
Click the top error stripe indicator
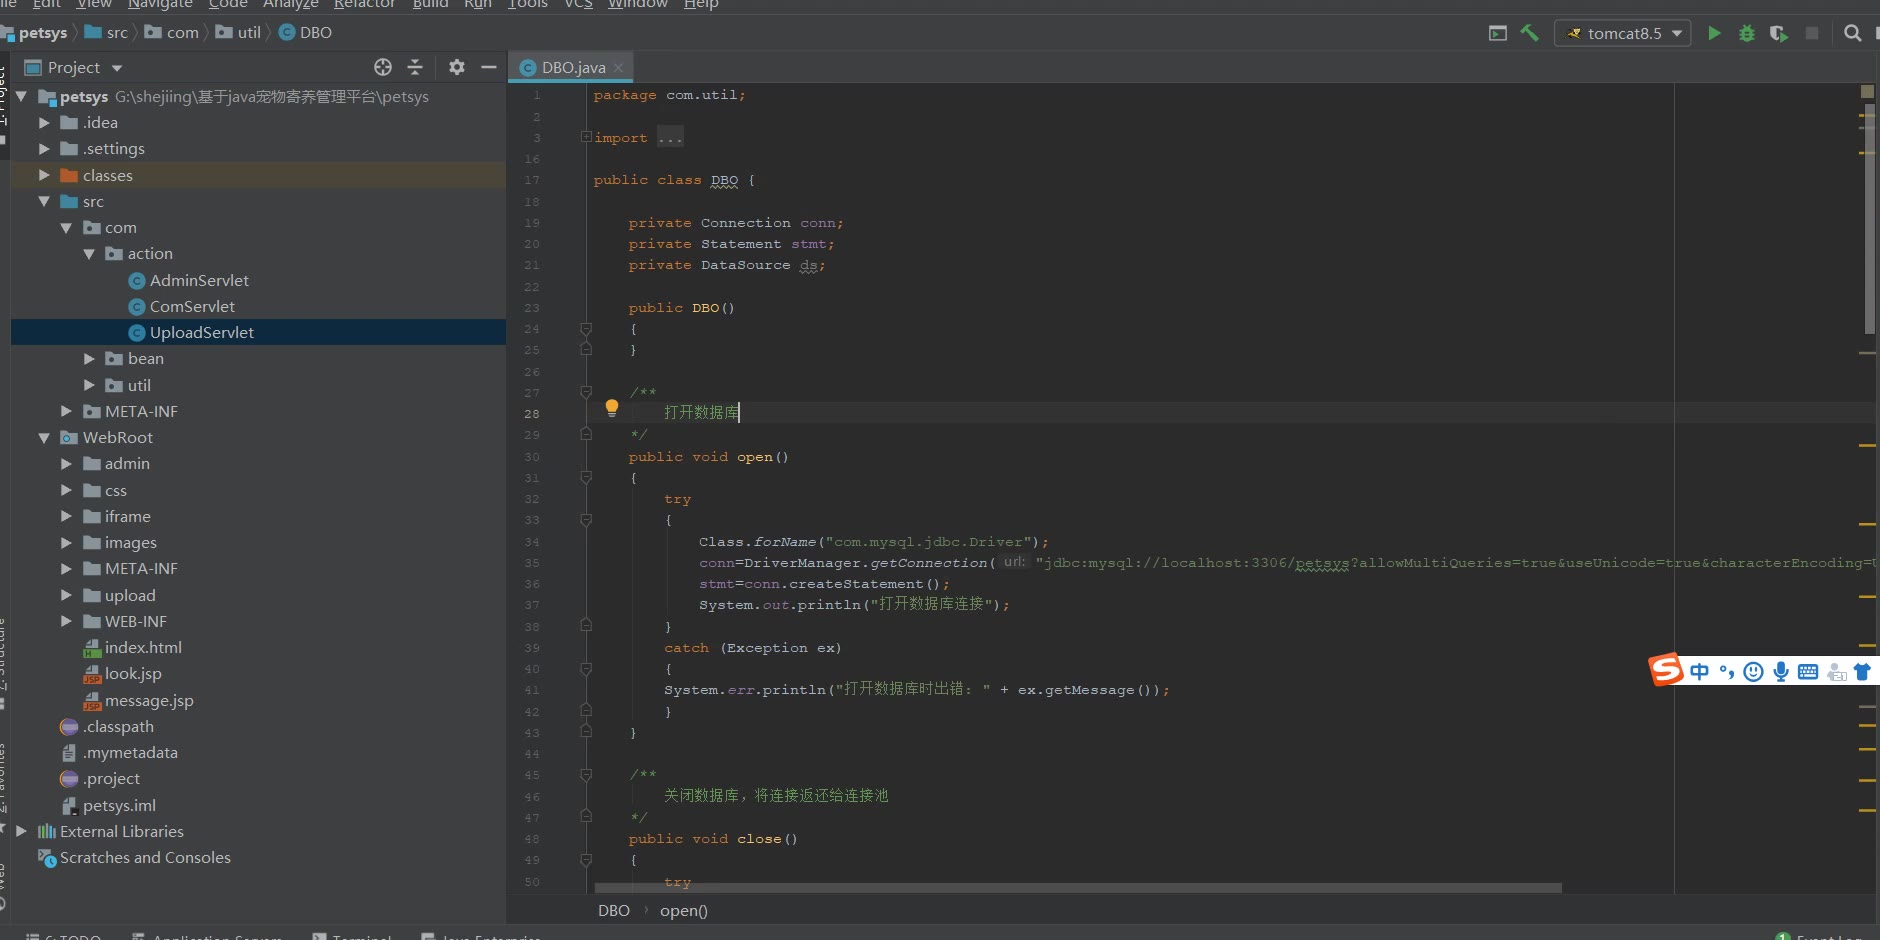(1867, 91)
